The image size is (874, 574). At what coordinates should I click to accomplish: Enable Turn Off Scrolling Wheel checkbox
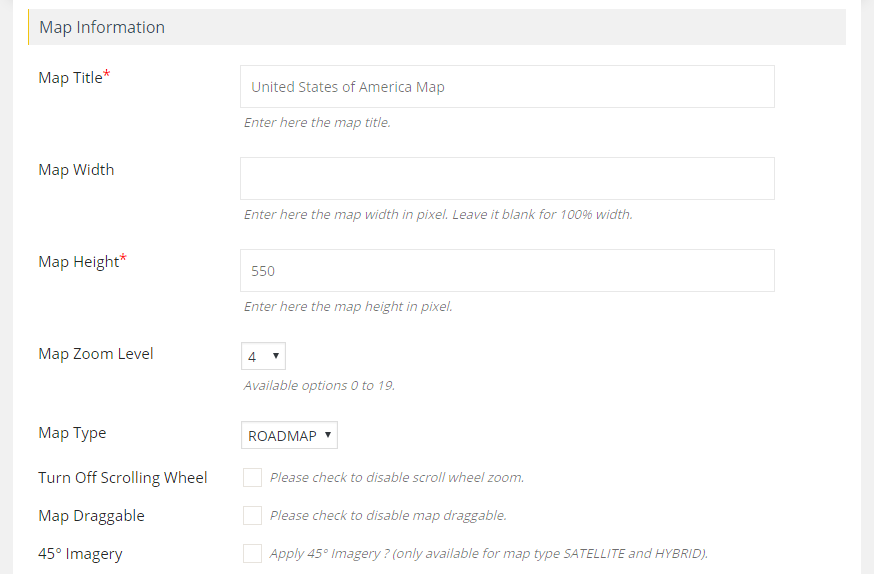[252, 477]
